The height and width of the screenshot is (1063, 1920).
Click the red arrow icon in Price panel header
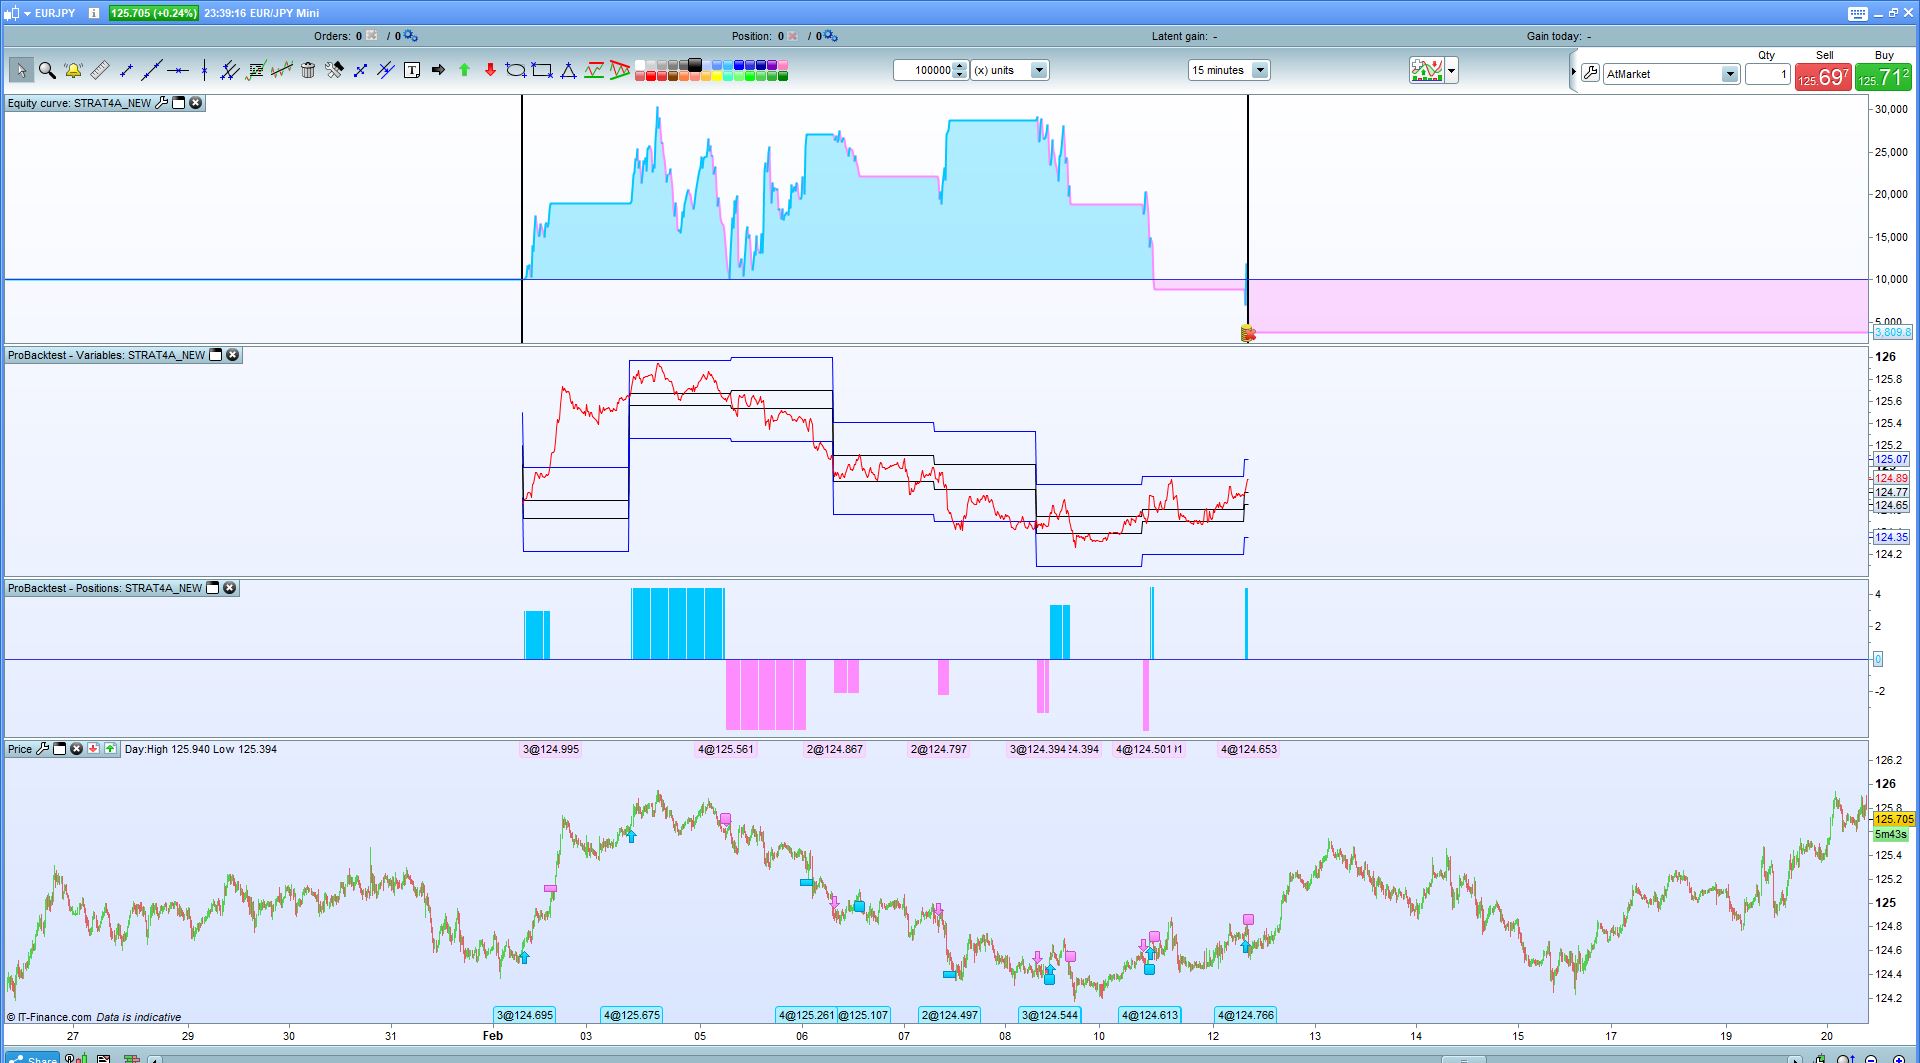click(x=93, y=749)
